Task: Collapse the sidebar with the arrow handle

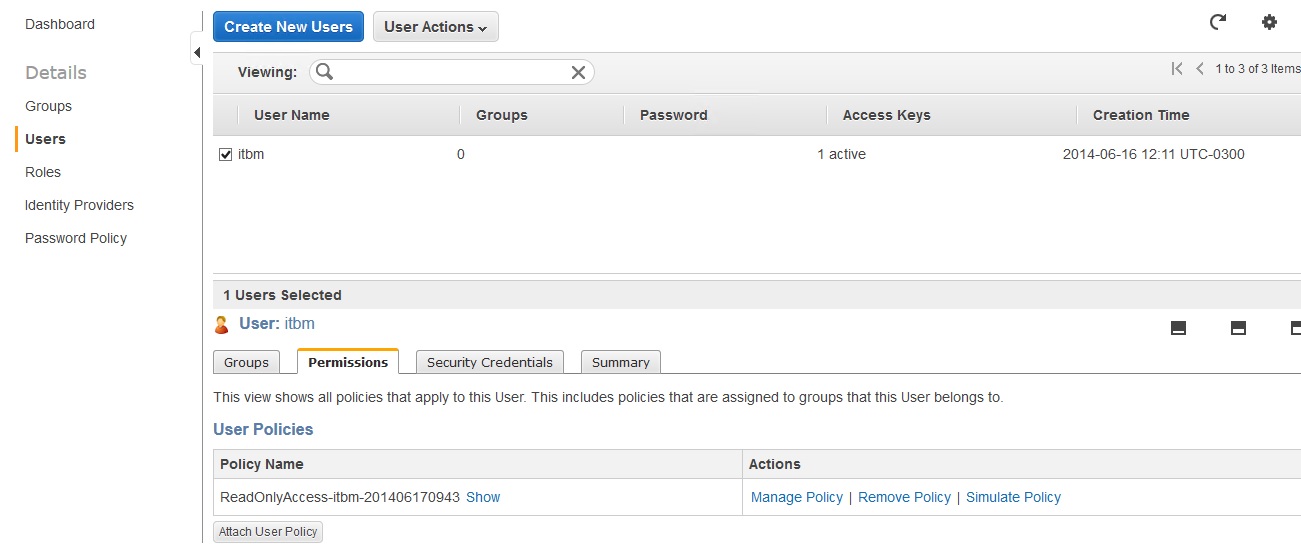Action: [196, 52]
